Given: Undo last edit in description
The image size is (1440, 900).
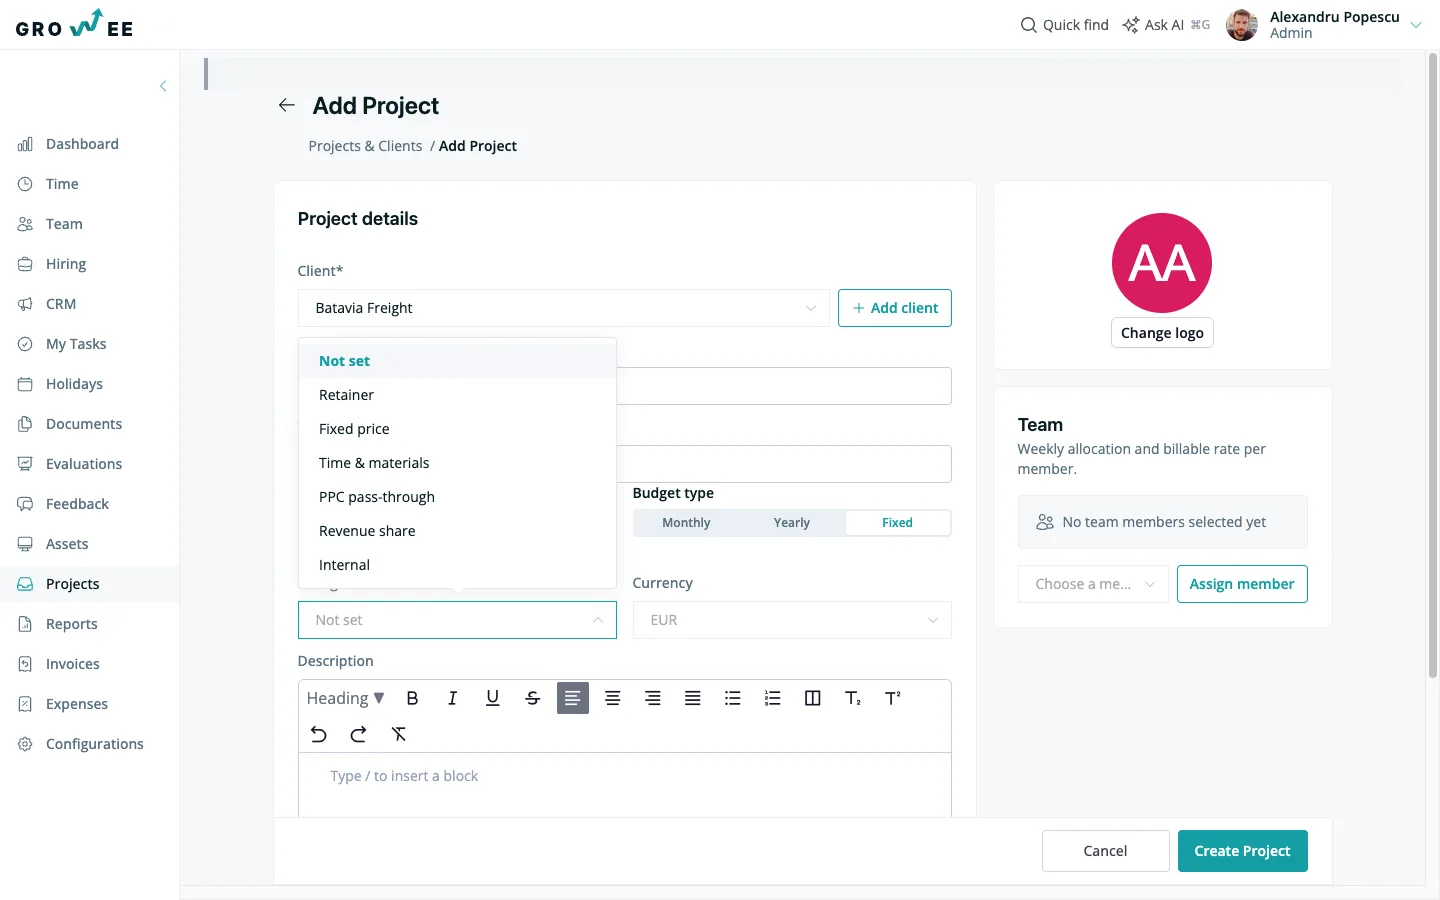Looking at the screenshot, I should point(318,734).
